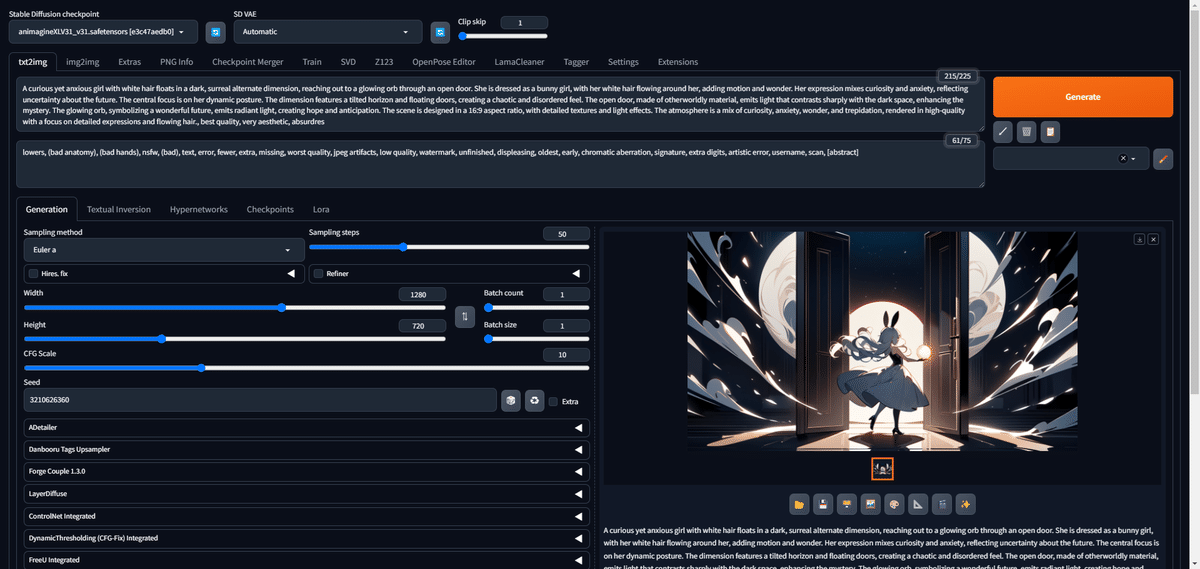Expand the Refiner section arrow
The image size is (1200, 569).
tap(577, 273)
